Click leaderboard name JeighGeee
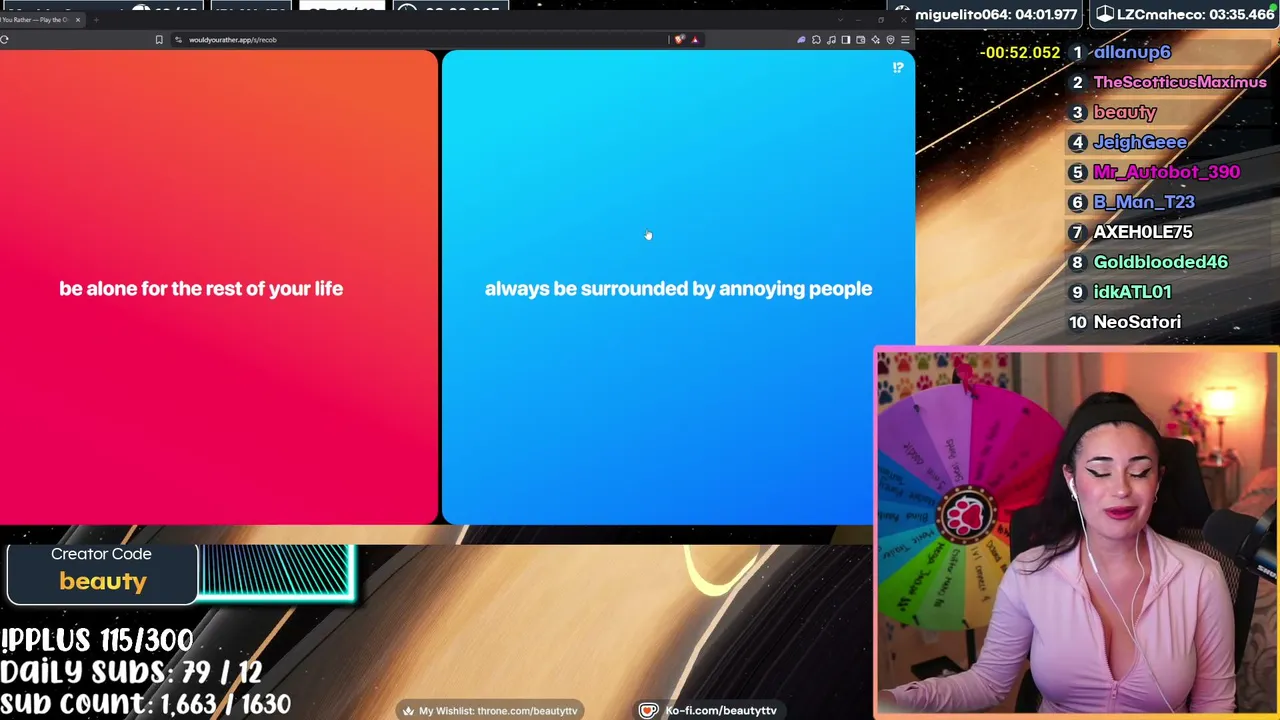 click(1140, 142)
